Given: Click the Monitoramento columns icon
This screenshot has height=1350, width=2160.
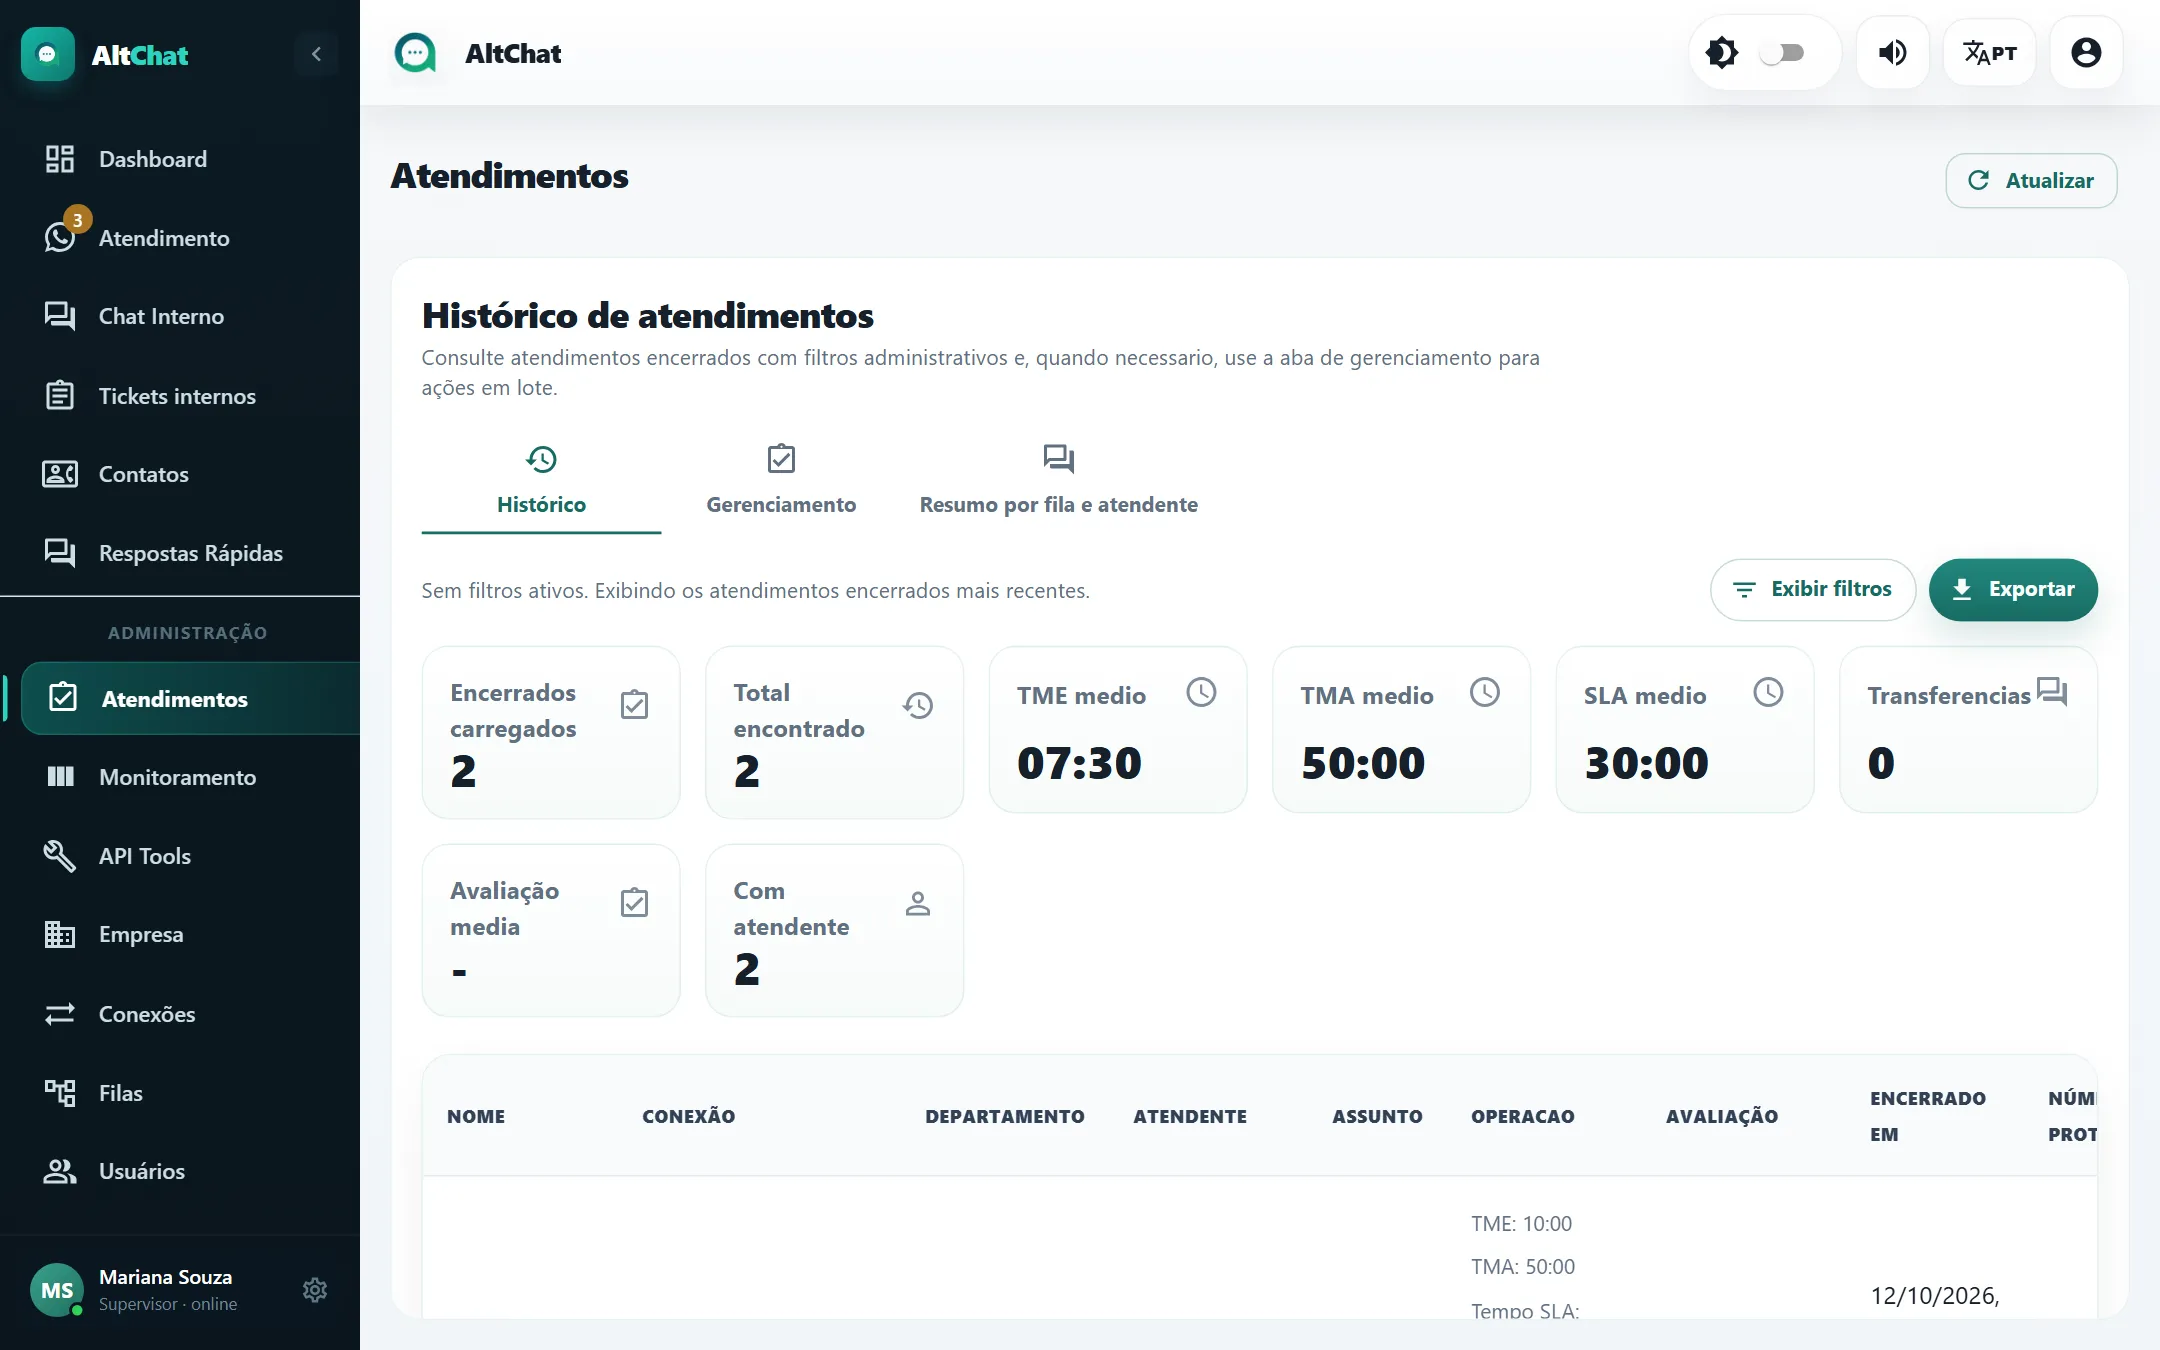Looking at the screenshot, I should (59, 777).
